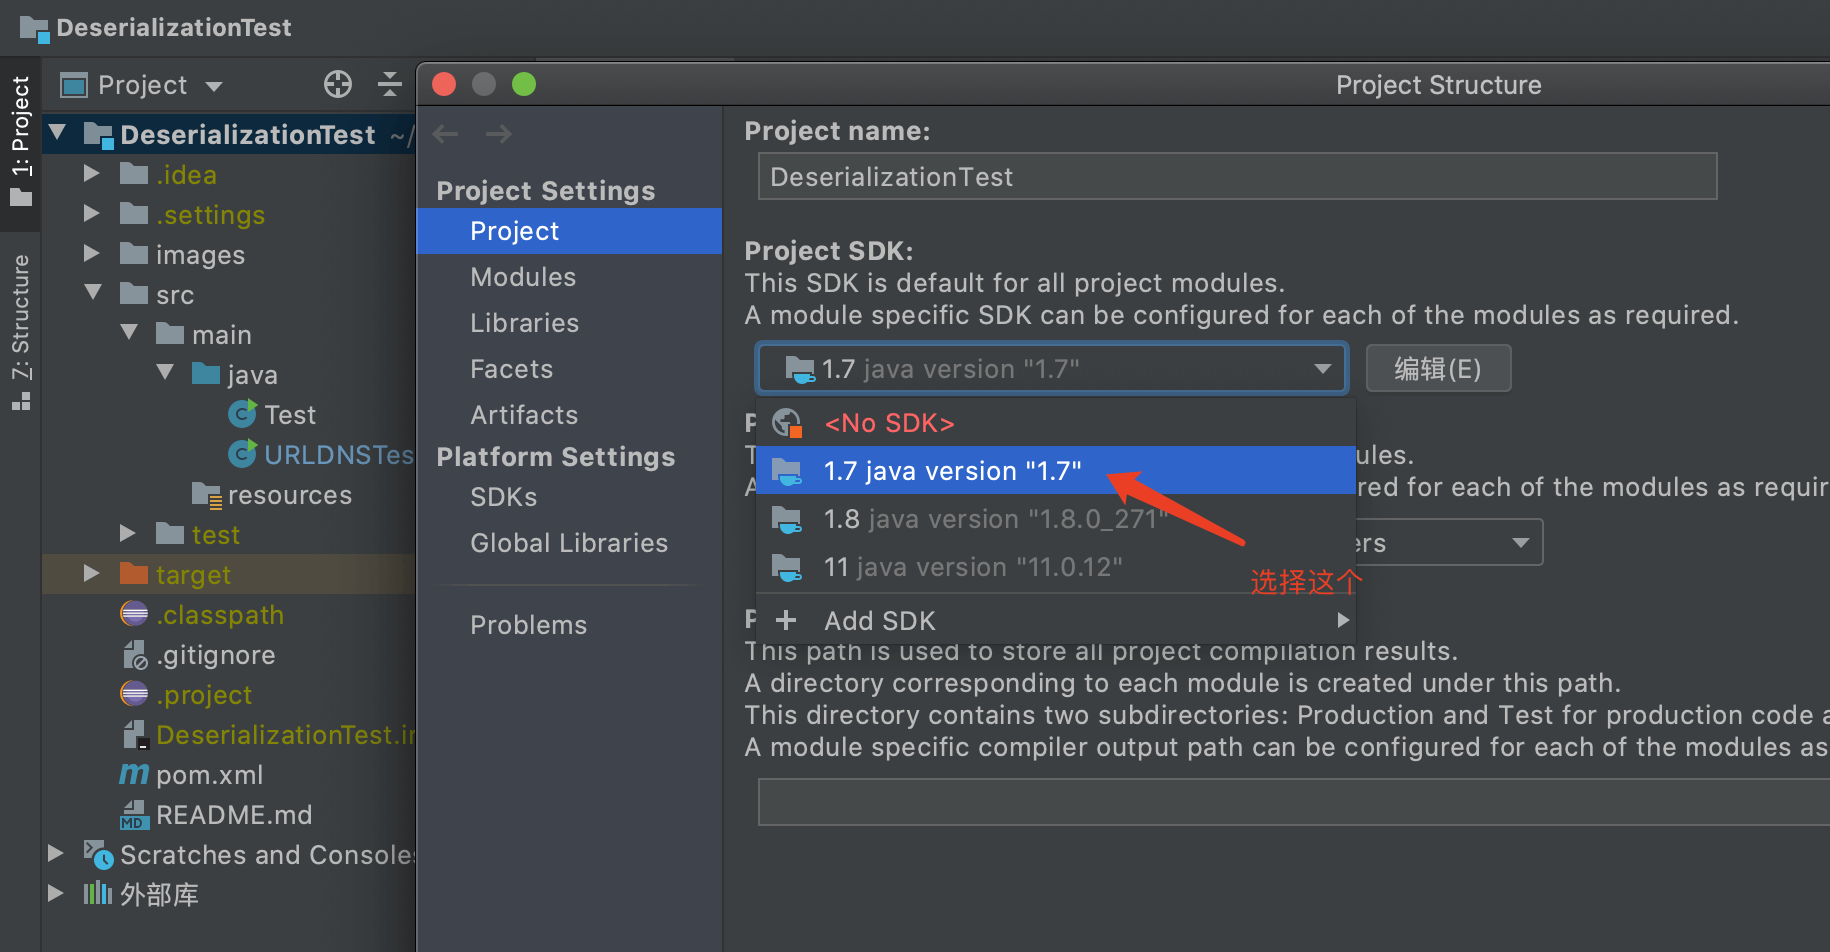This screenshot has width=1830, height=952.
Task: Click the 编辑(E) edit SDK button
Action: point(1438,369)
